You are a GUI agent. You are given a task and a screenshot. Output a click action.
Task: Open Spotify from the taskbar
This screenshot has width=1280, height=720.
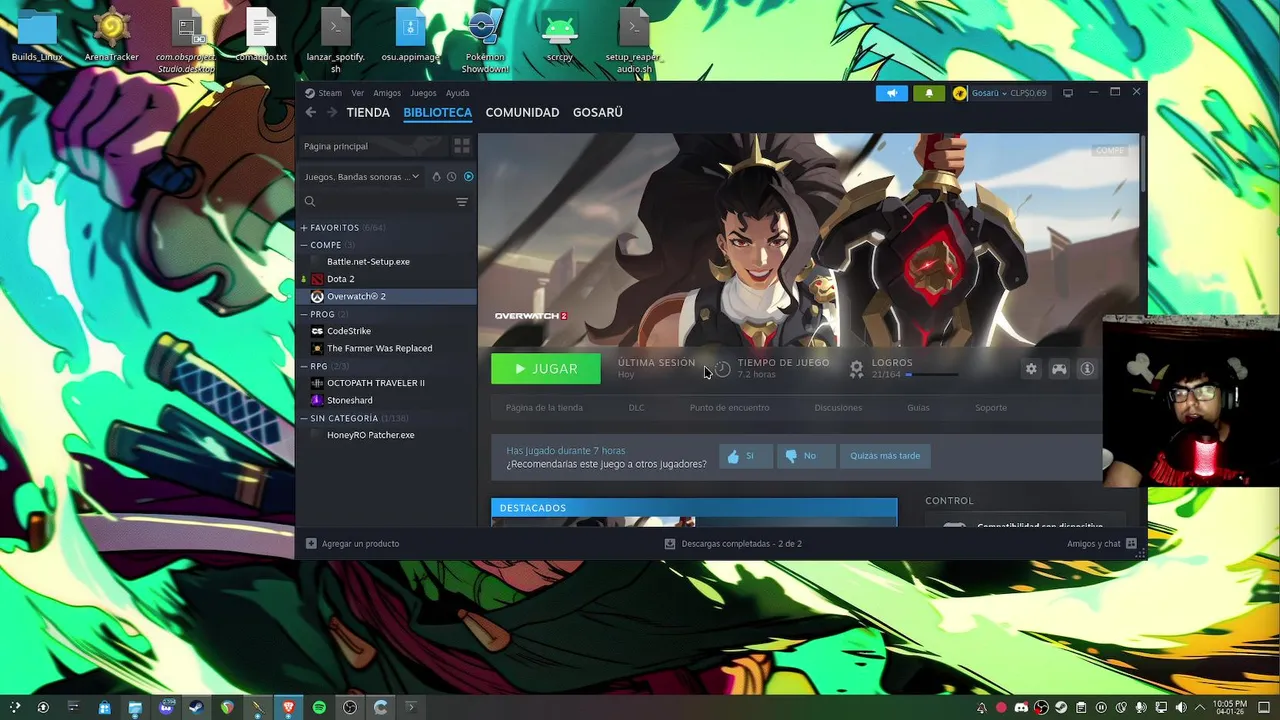(x=319, y=707)
